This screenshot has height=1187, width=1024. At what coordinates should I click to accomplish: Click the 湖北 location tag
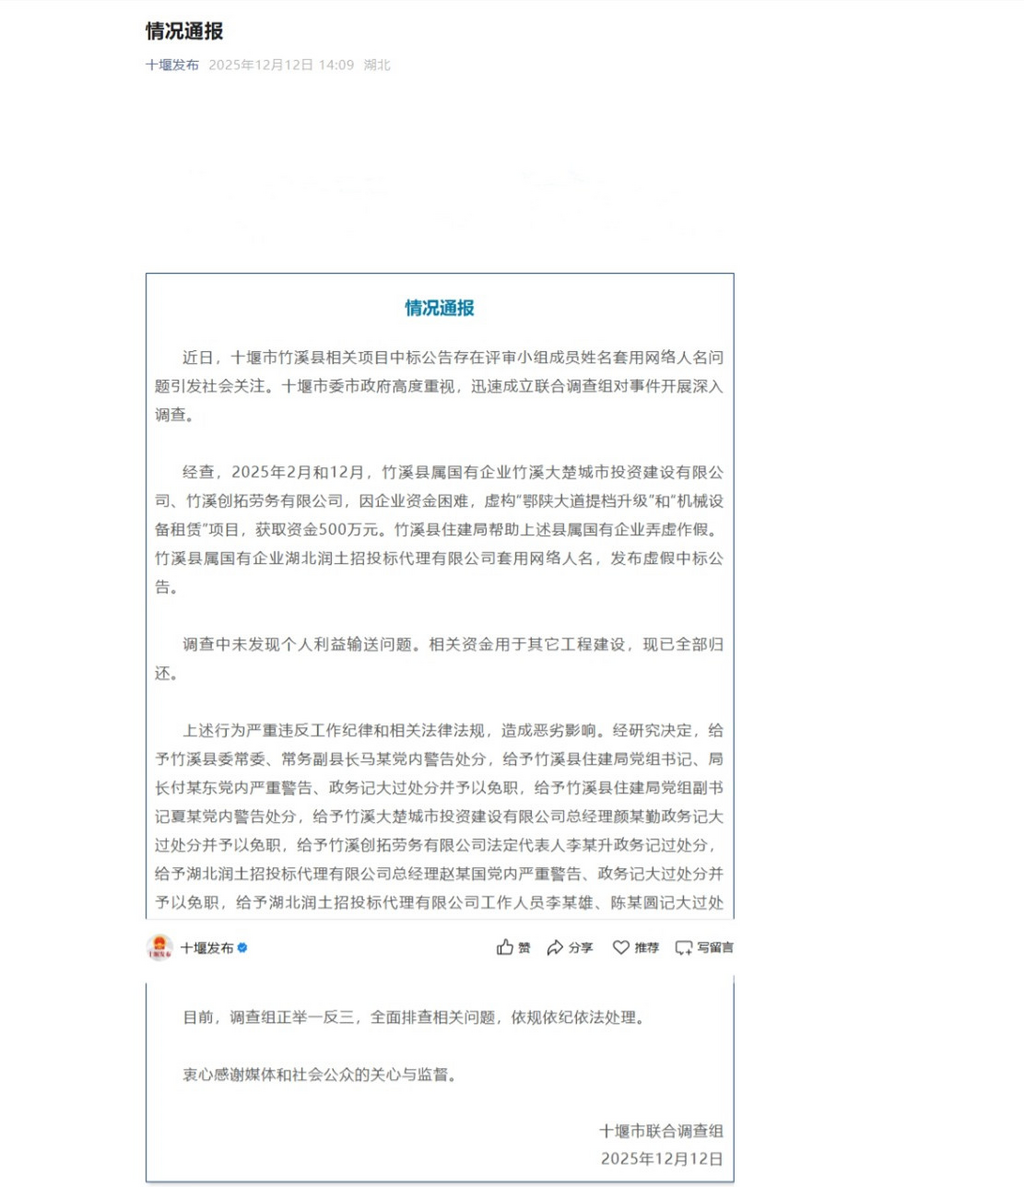[377, 65]
